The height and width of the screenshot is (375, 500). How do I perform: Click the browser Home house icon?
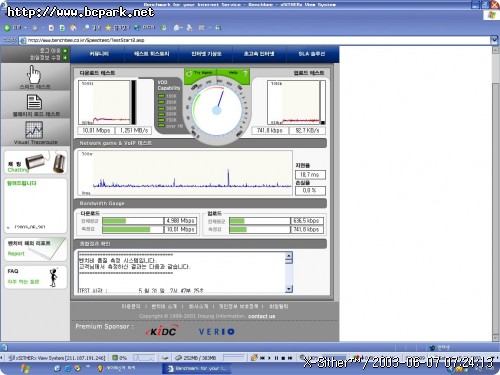click(x=73, y=28)
